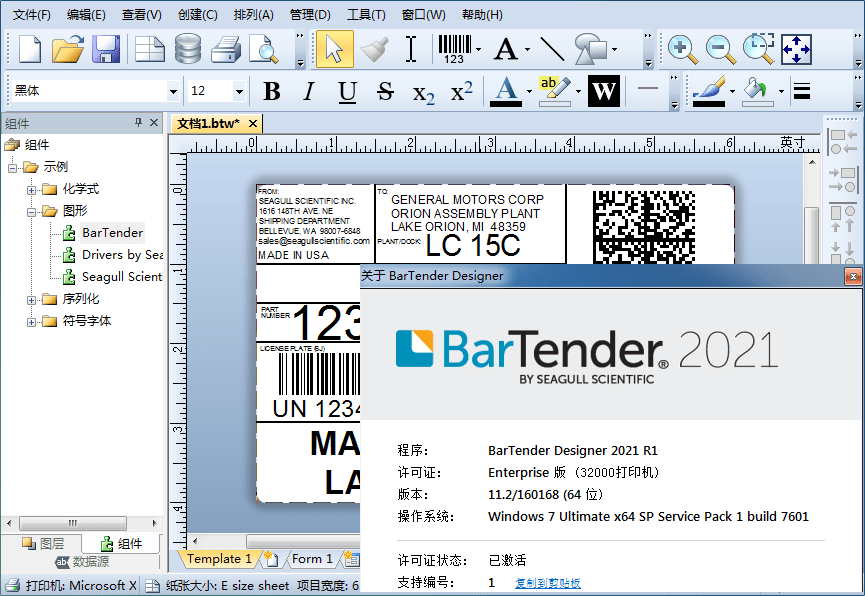The image size is (865, 596).
Task: Pick line color with the brush swatch
Action: tap(709, 91)
